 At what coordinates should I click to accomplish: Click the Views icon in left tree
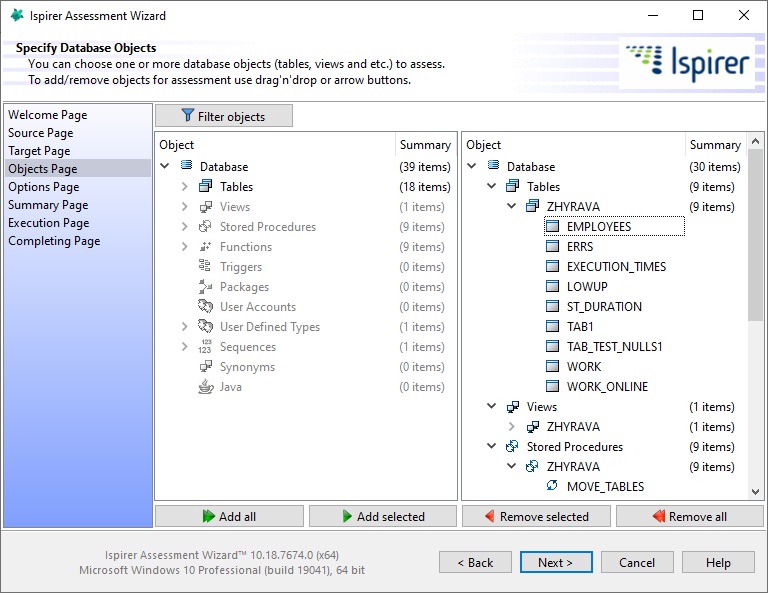coord(206,206)
